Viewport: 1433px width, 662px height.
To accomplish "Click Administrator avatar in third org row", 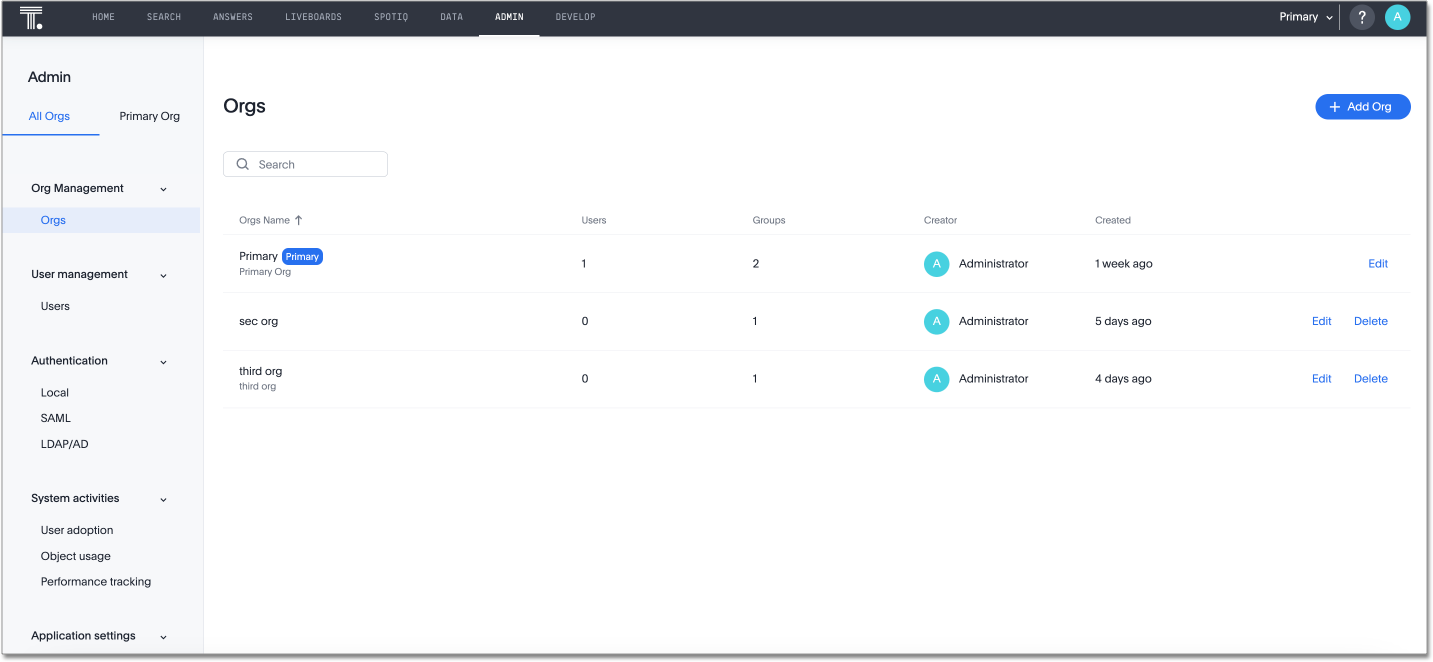I will [x=936, y=379].
